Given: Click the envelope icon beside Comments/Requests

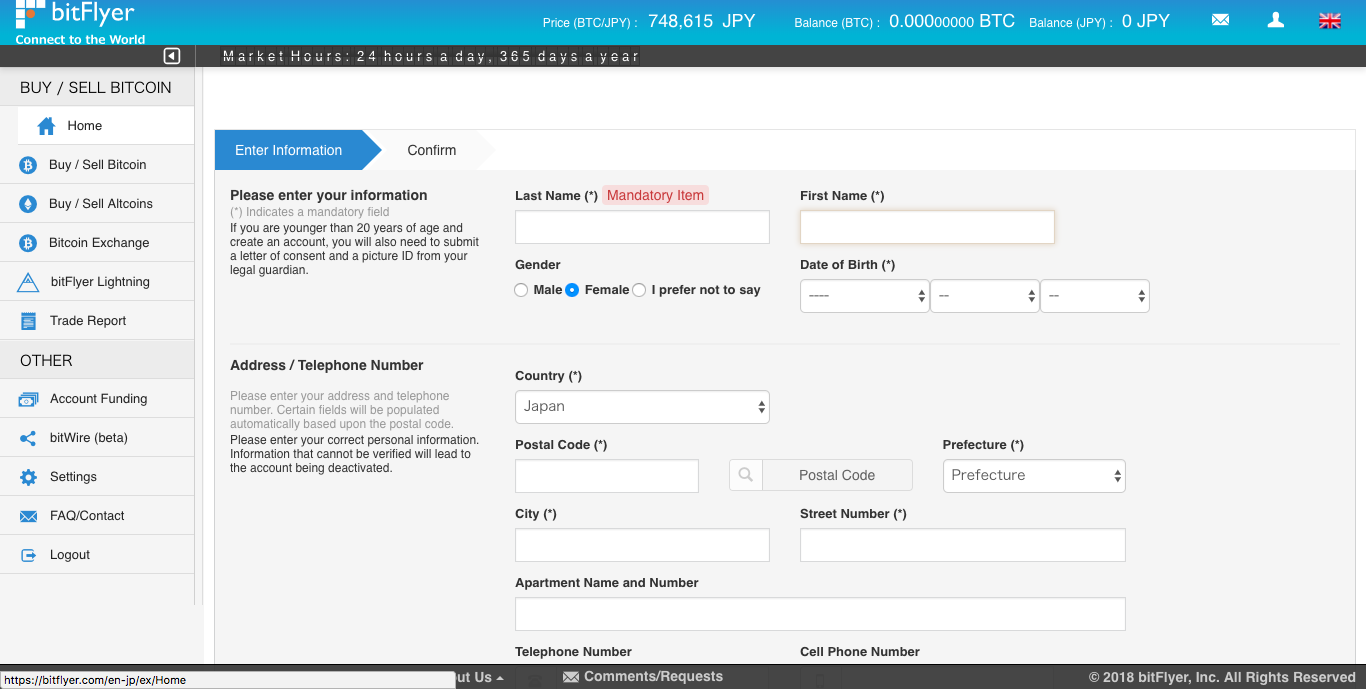Looking at the screenshot, I should coord(571,677).
